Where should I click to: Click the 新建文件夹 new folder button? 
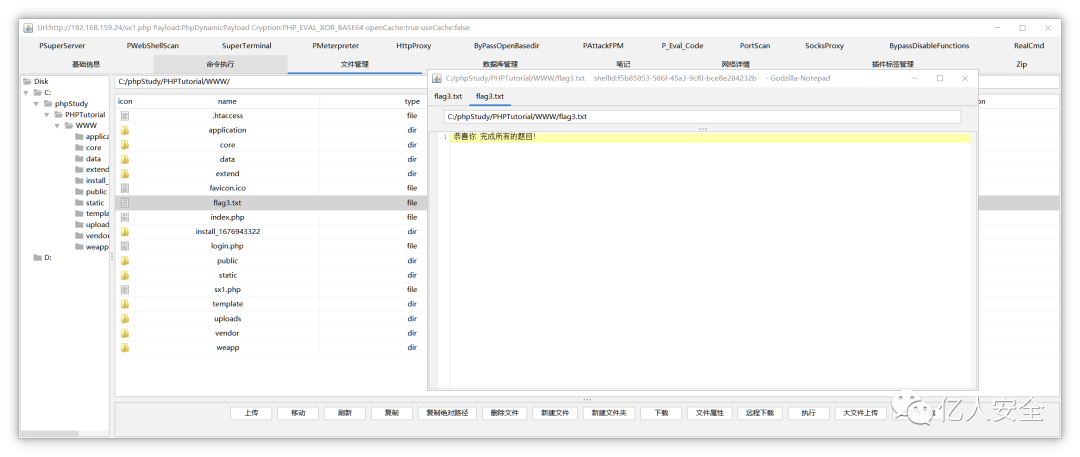click(x=608, y=413)
